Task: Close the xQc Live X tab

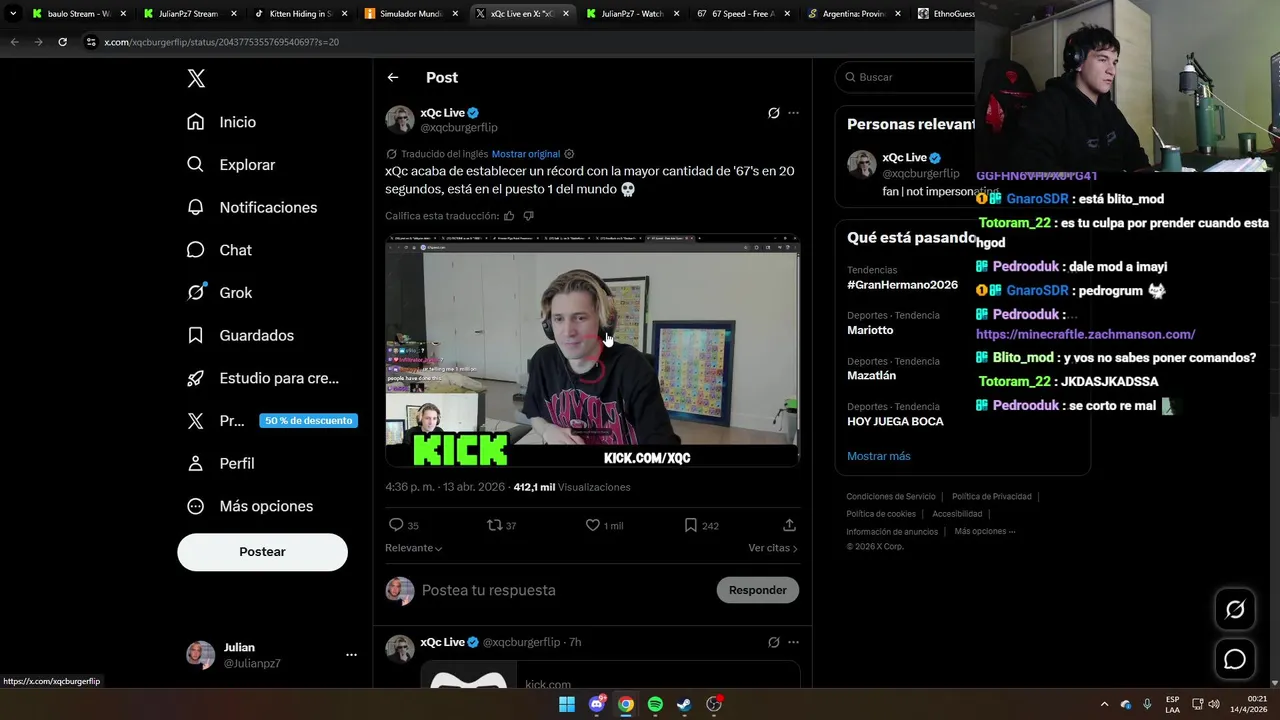Action: click(564, 14)
